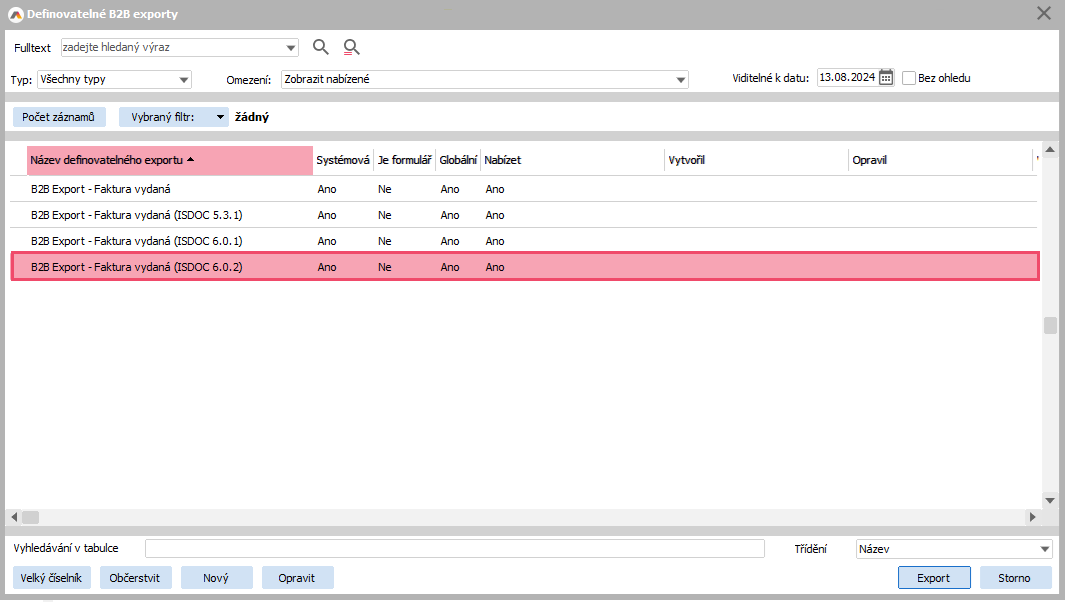This screenshot has height=602, width=1065.
Task: Click the magnifier search icon
Action: (x=321, y=47)
